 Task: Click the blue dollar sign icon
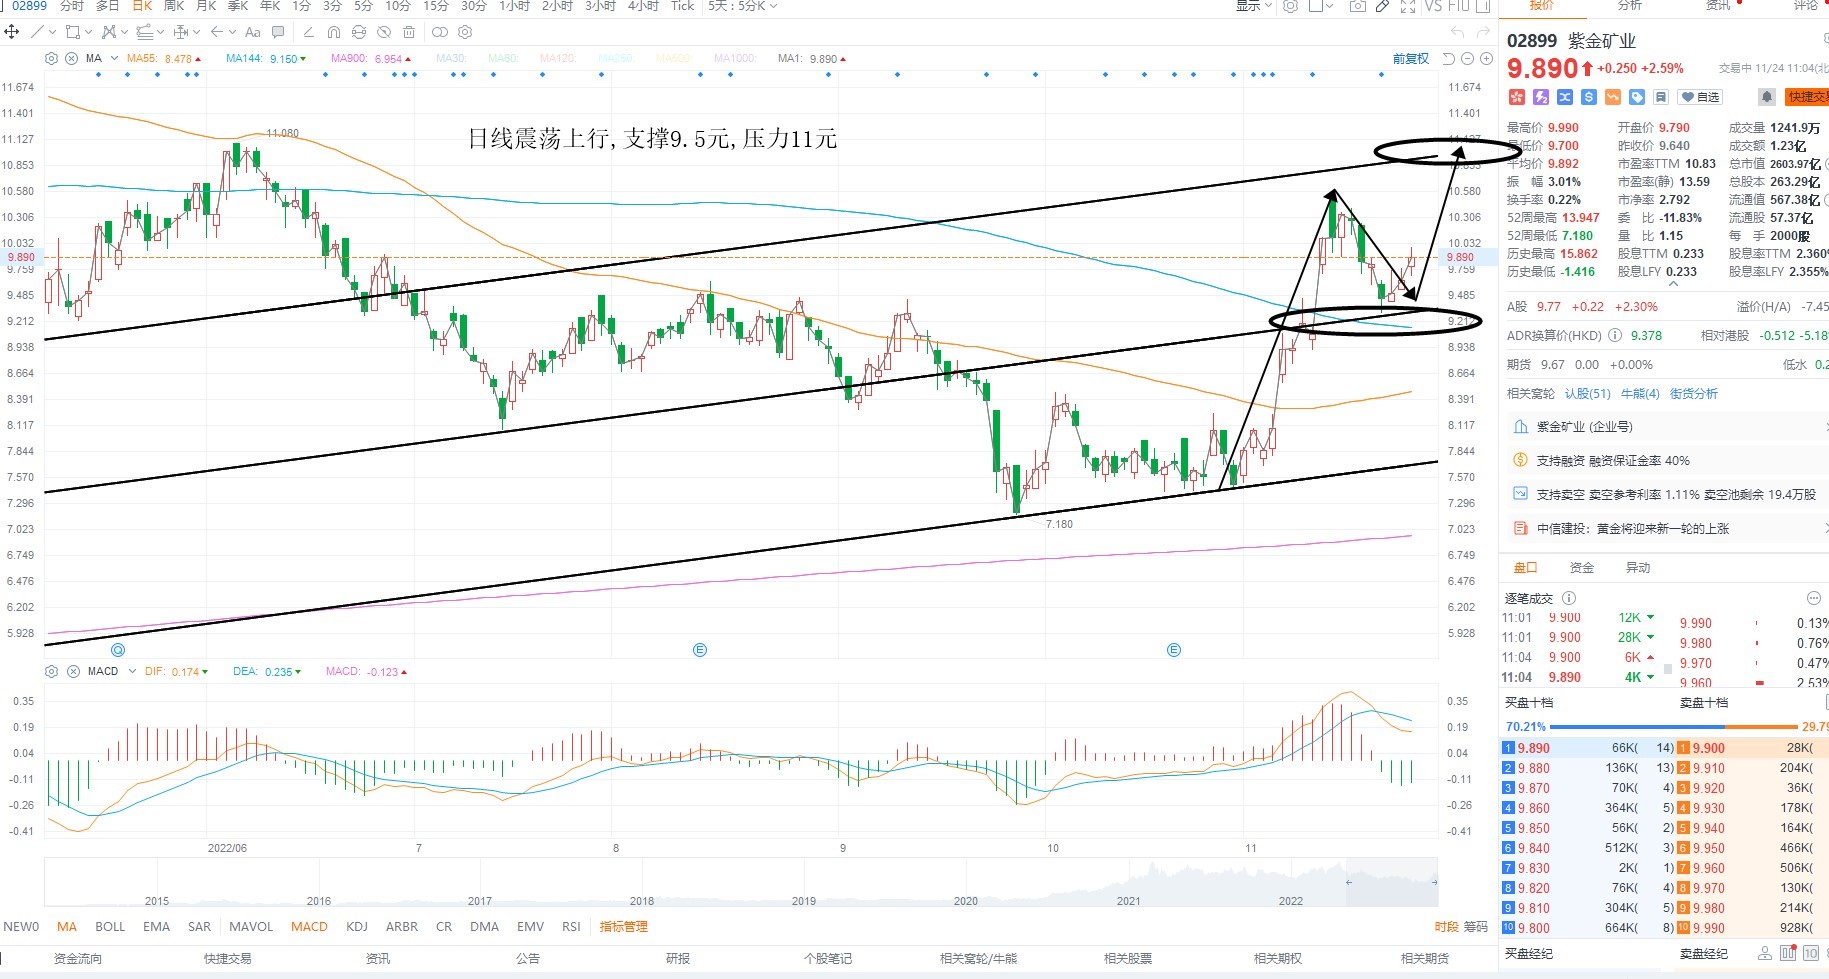(1589, 97)
